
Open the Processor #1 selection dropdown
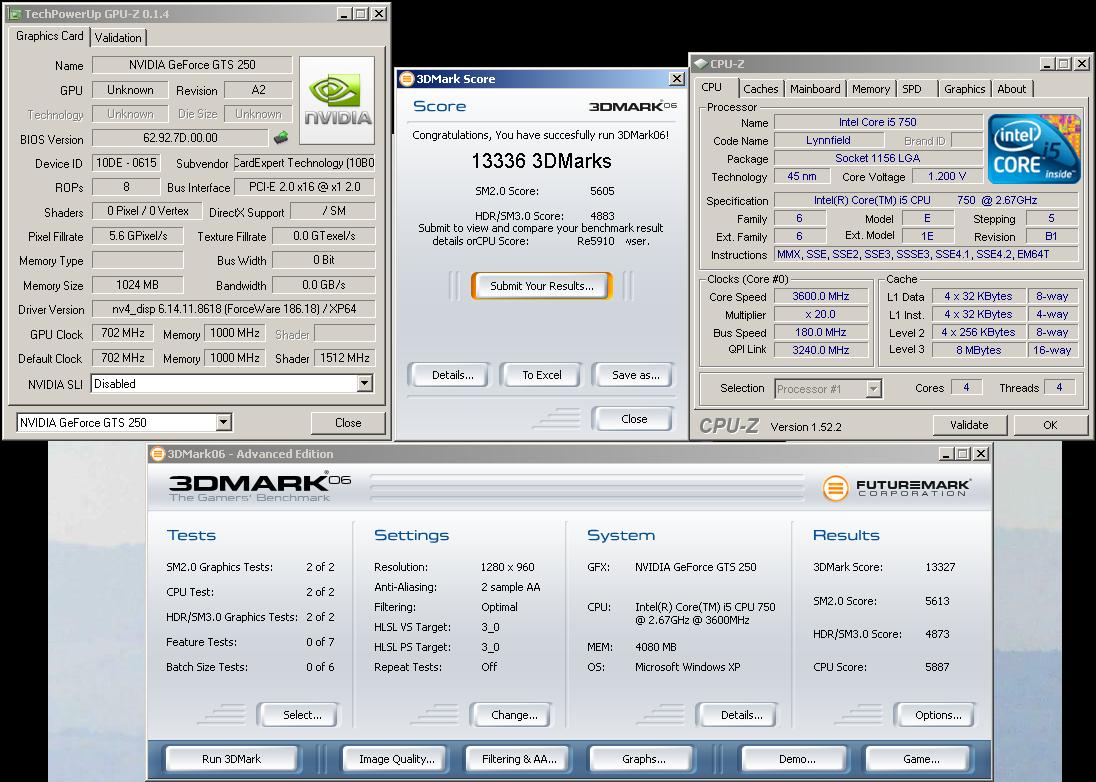point(873,389)
